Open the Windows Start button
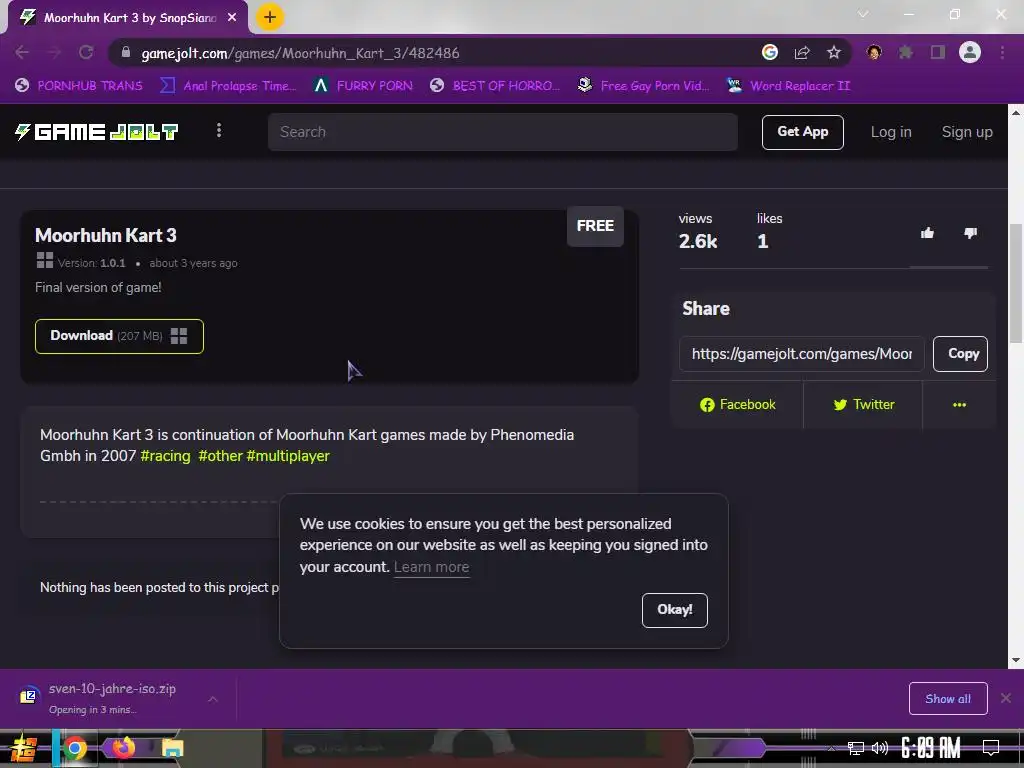The image size is (1024, 768). (24, 748)
